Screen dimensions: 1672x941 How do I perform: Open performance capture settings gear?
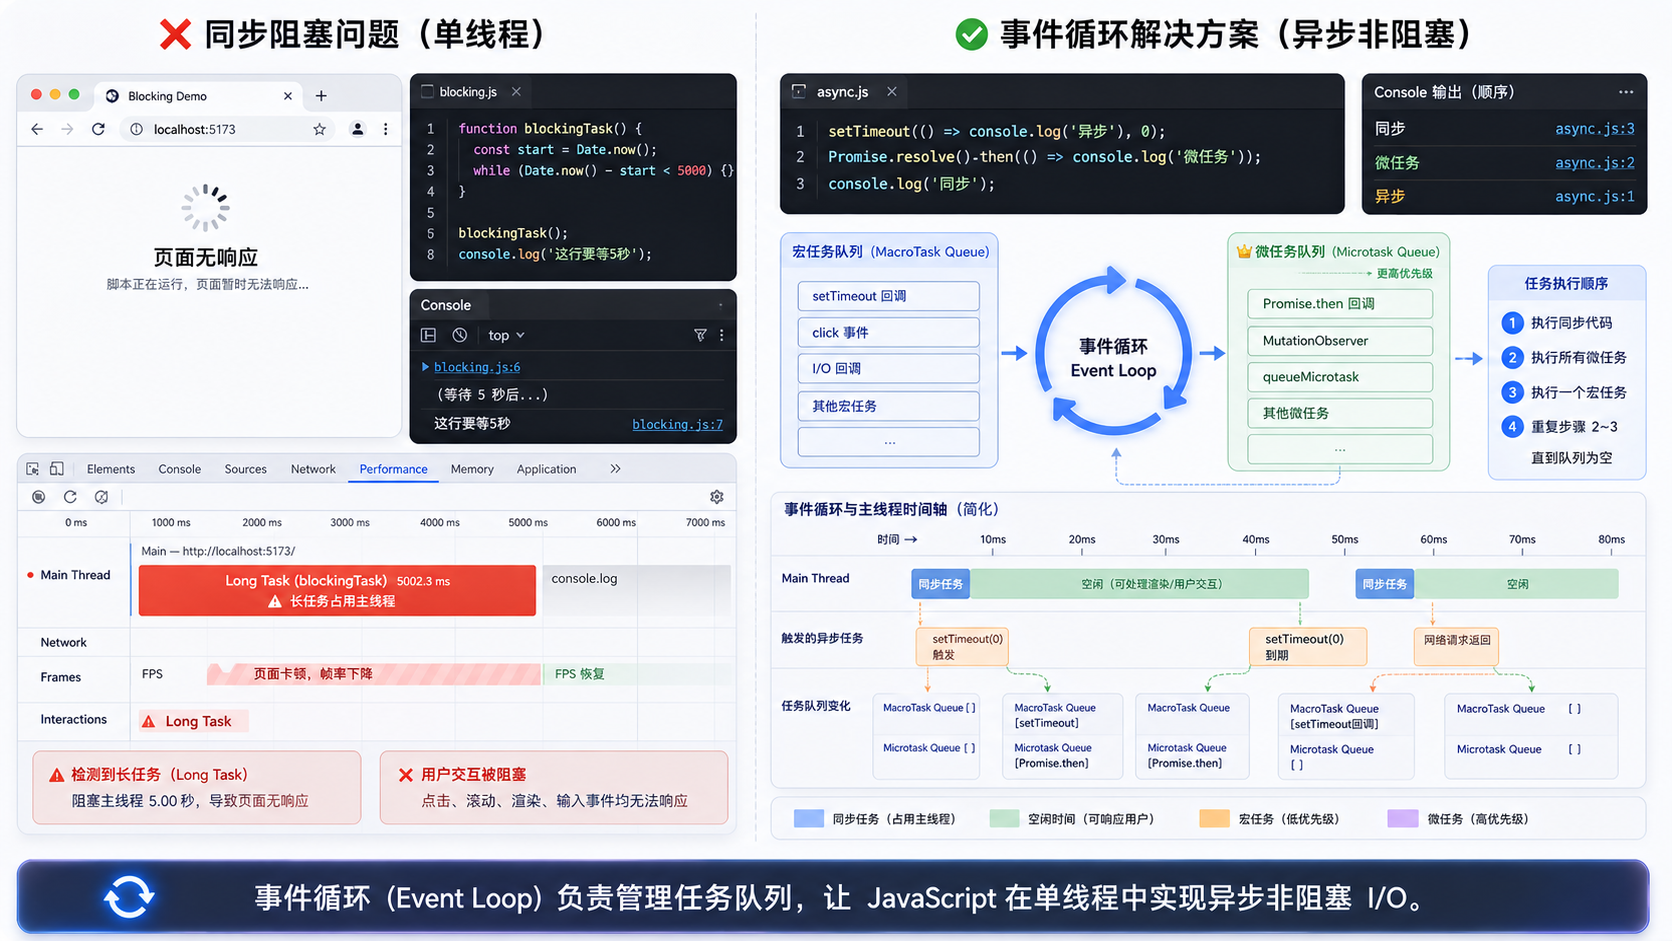tap(717, 497)
